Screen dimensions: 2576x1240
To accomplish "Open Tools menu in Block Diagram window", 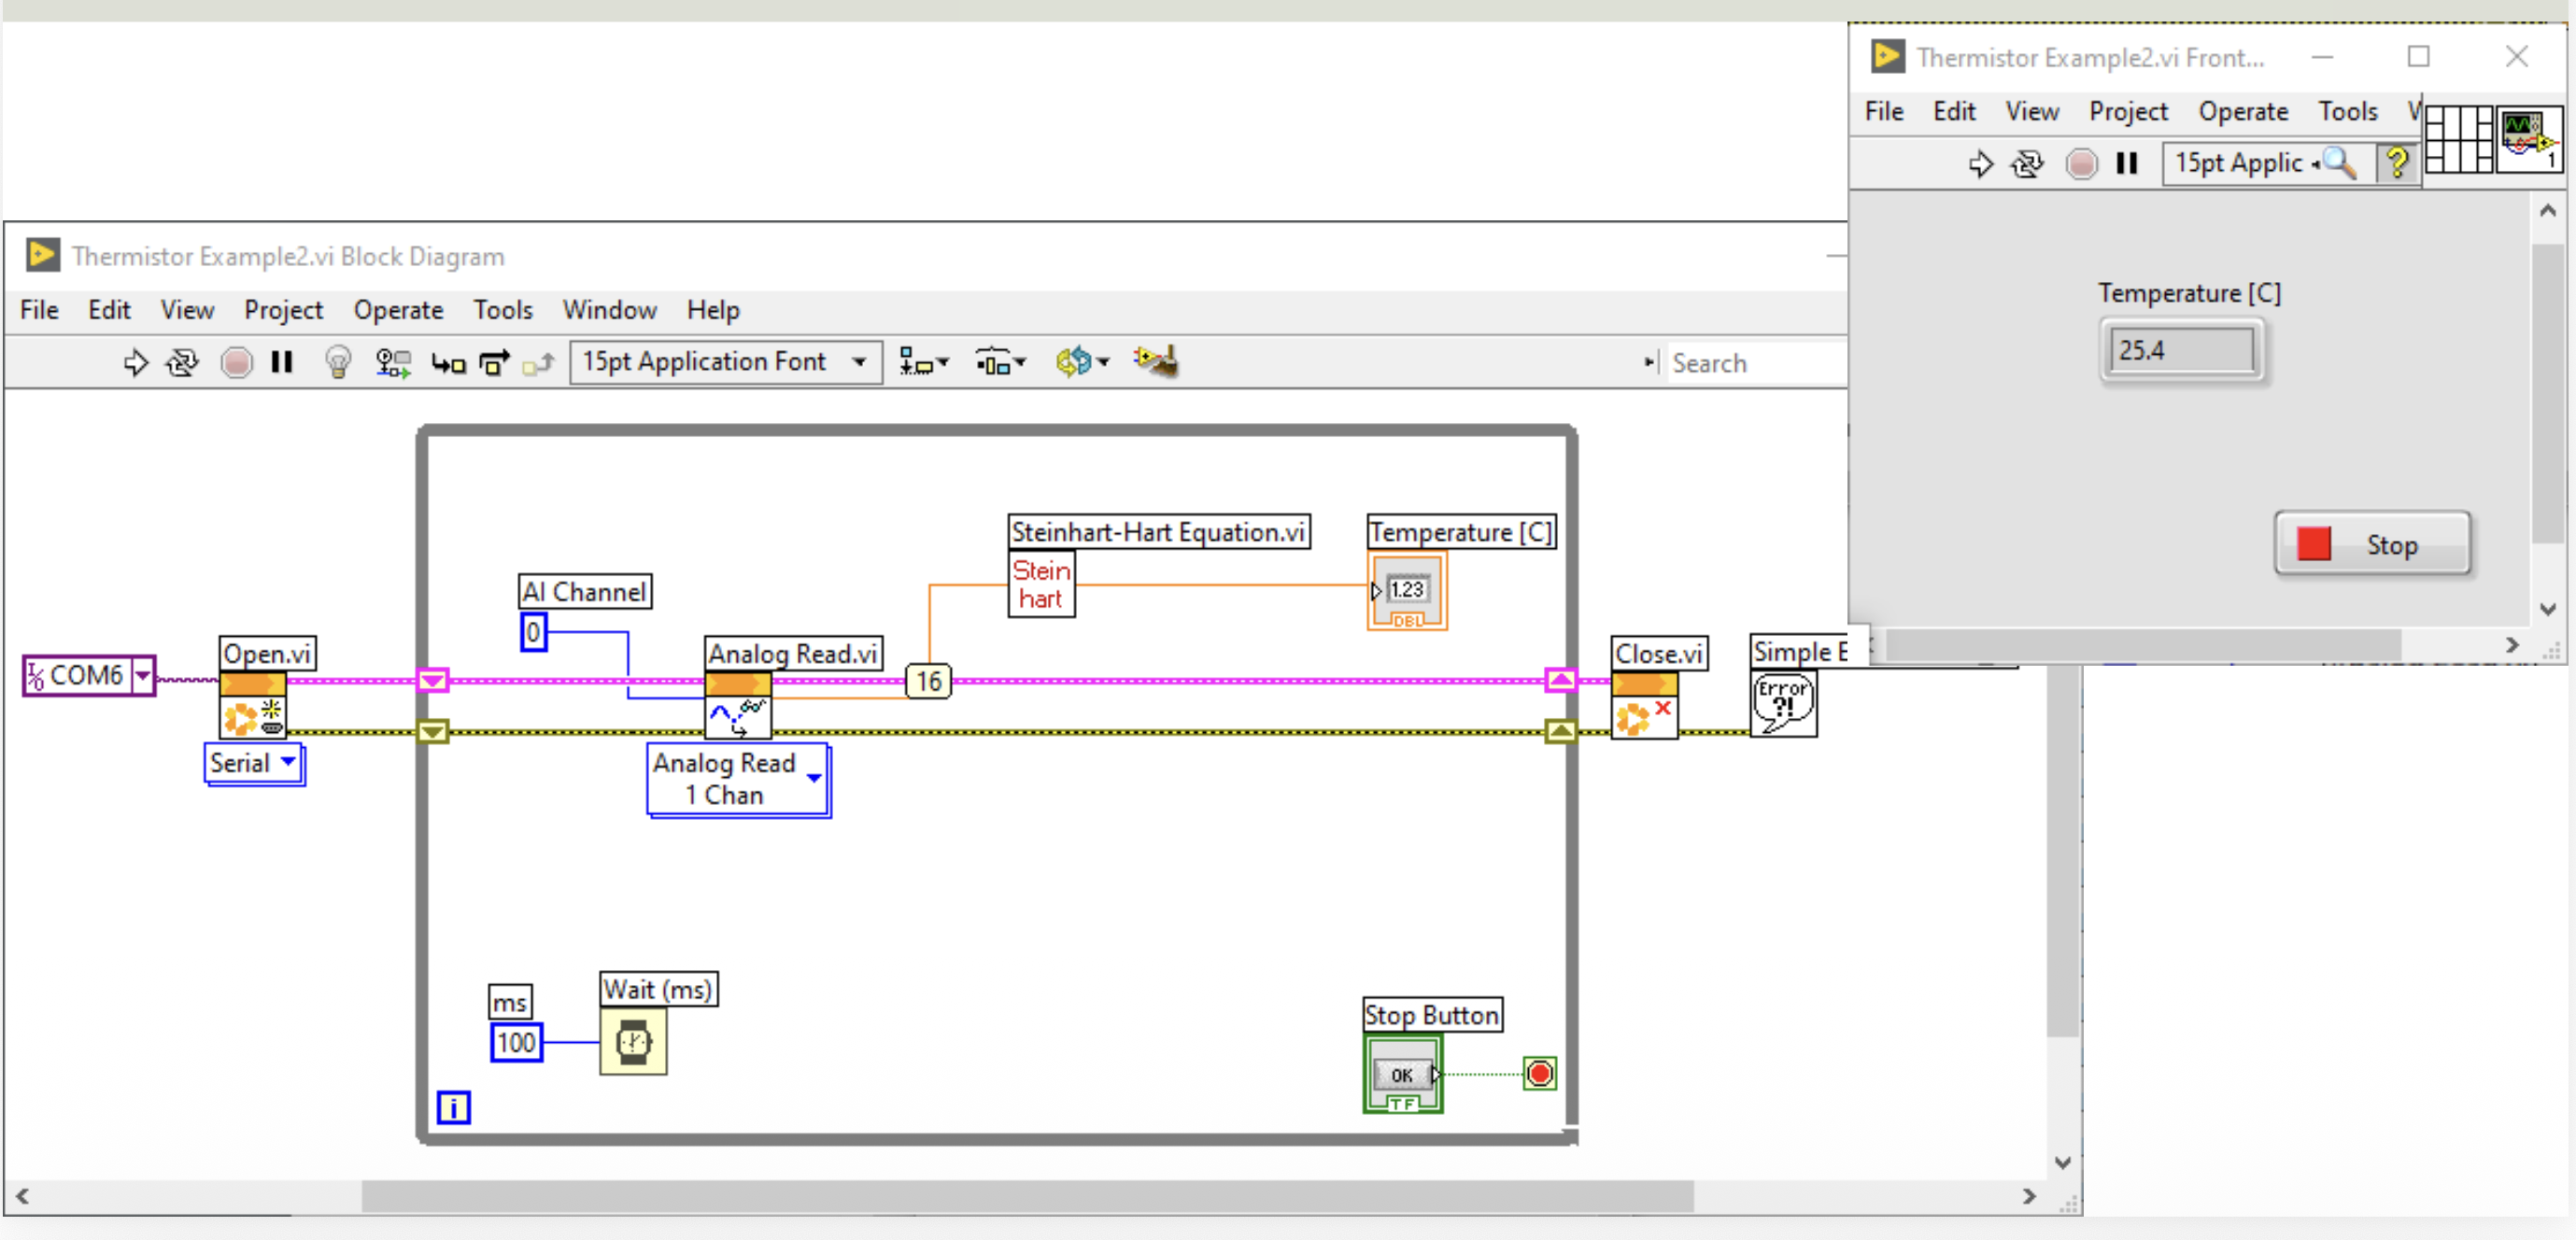I will (503, 310).
